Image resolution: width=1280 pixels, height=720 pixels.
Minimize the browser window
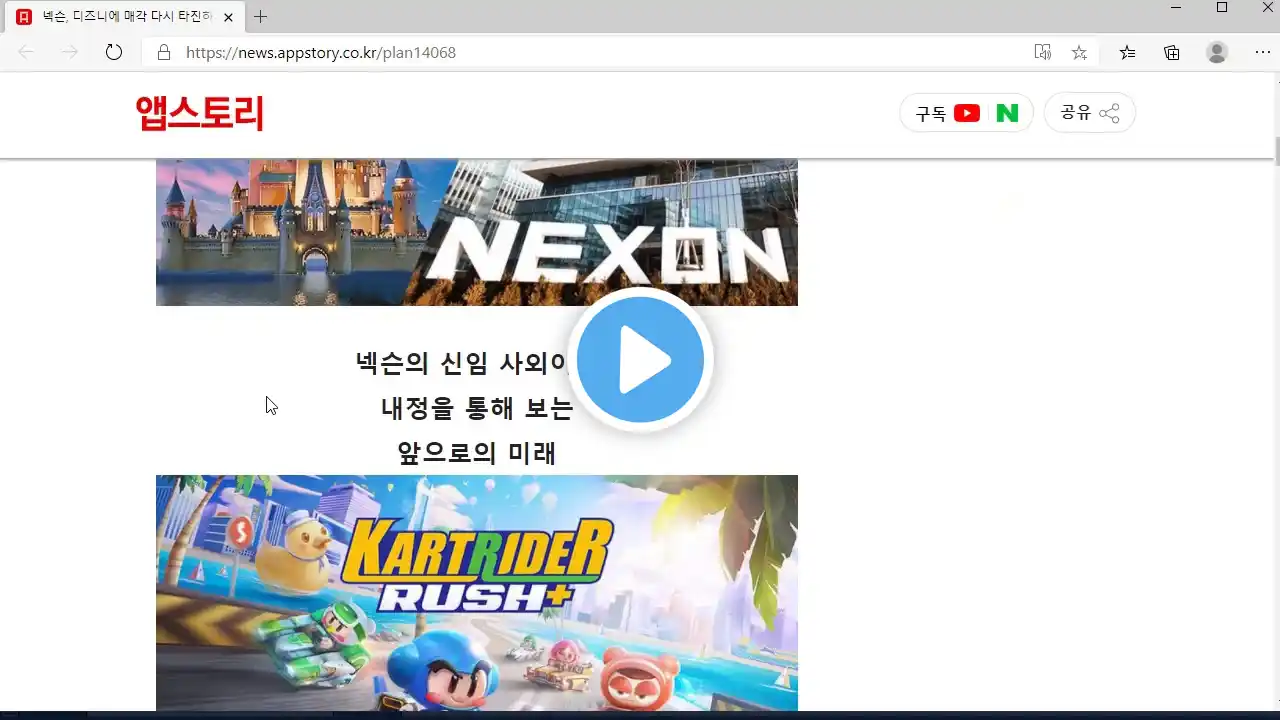point(1176,8)
